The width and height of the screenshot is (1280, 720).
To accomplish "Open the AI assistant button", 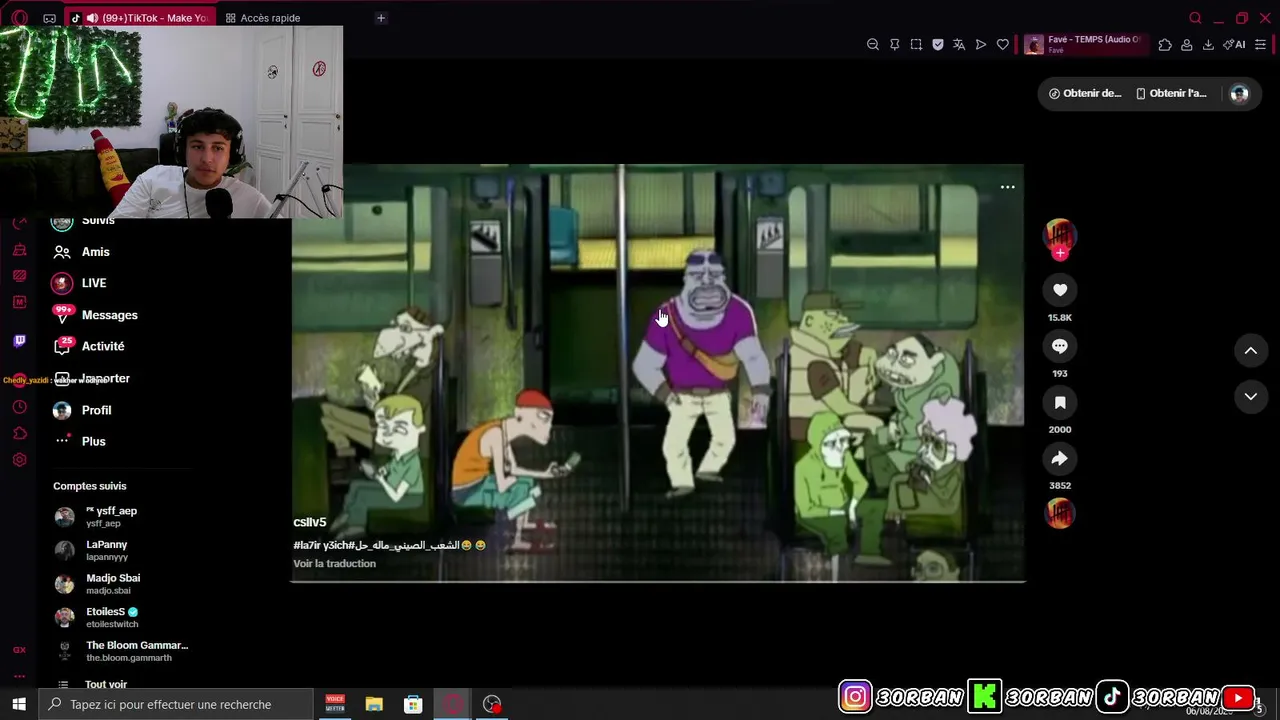I will [x=1234, y=44].
